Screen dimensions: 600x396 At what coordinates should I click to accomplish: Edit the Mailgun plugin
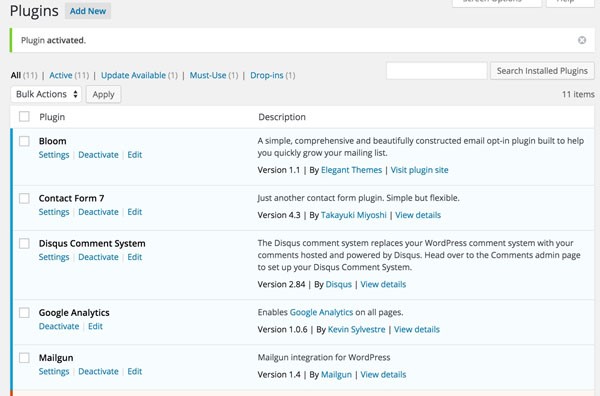(x=135, y=372)
